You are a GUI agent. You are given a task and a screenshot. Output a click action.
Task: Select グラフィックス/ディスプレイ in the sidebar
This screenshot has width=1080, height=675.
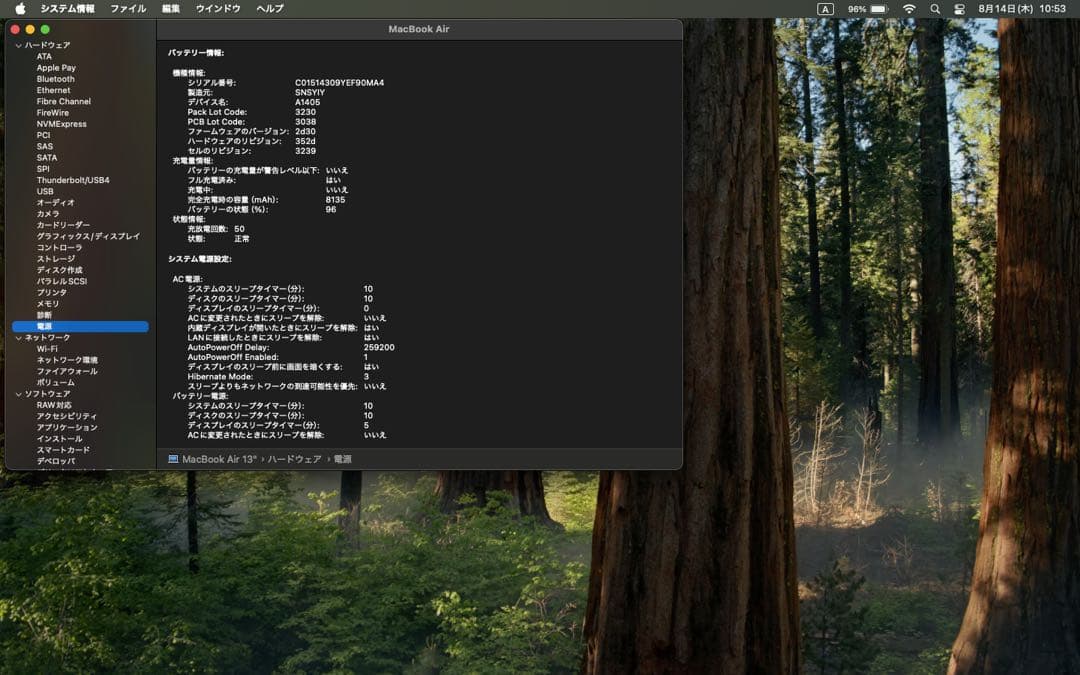87,236
